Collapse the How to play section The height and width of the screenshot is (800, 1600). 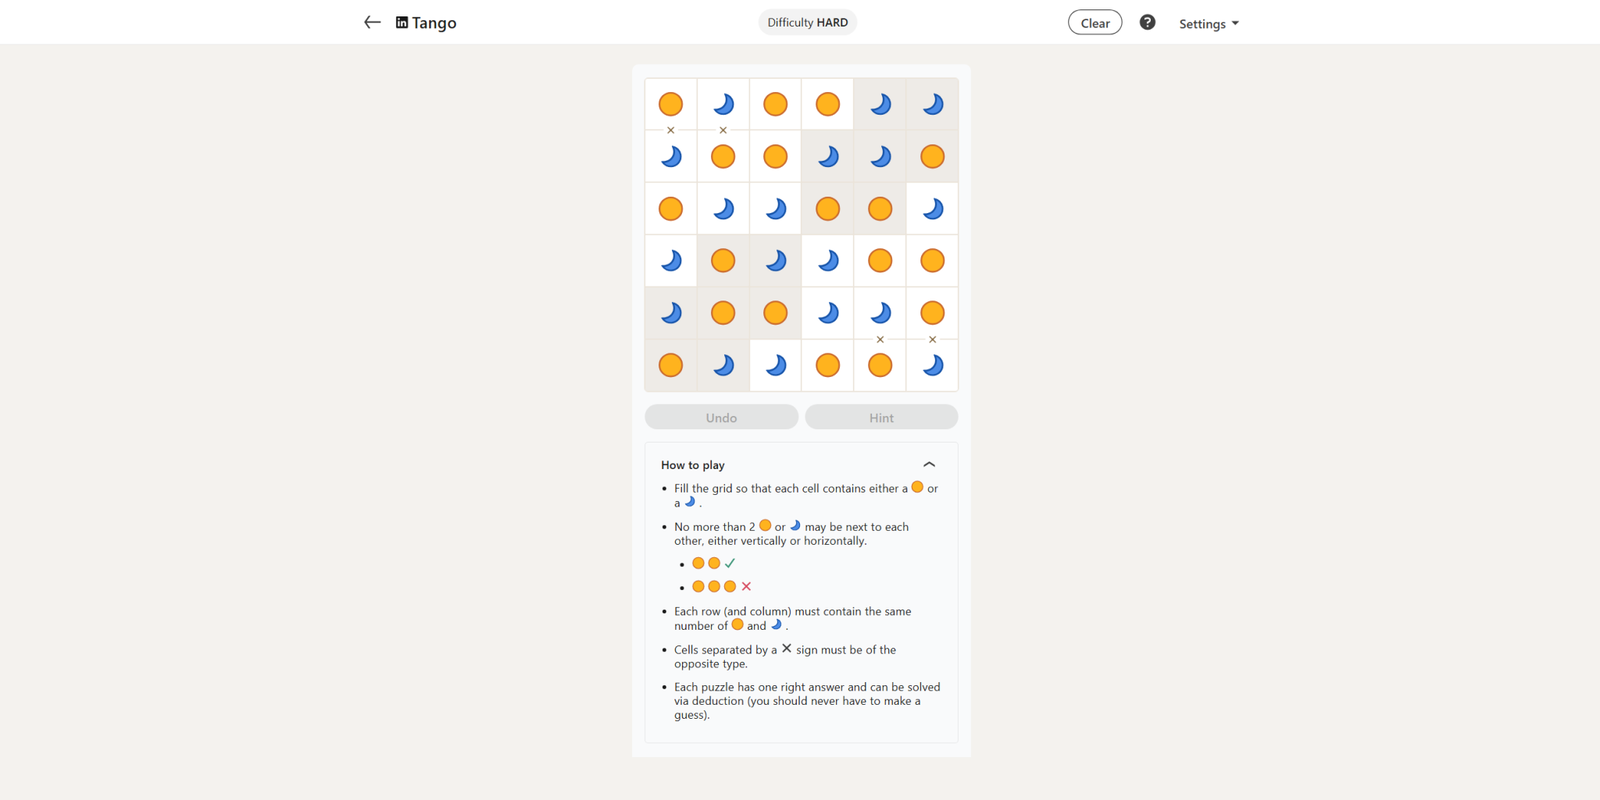929,465
